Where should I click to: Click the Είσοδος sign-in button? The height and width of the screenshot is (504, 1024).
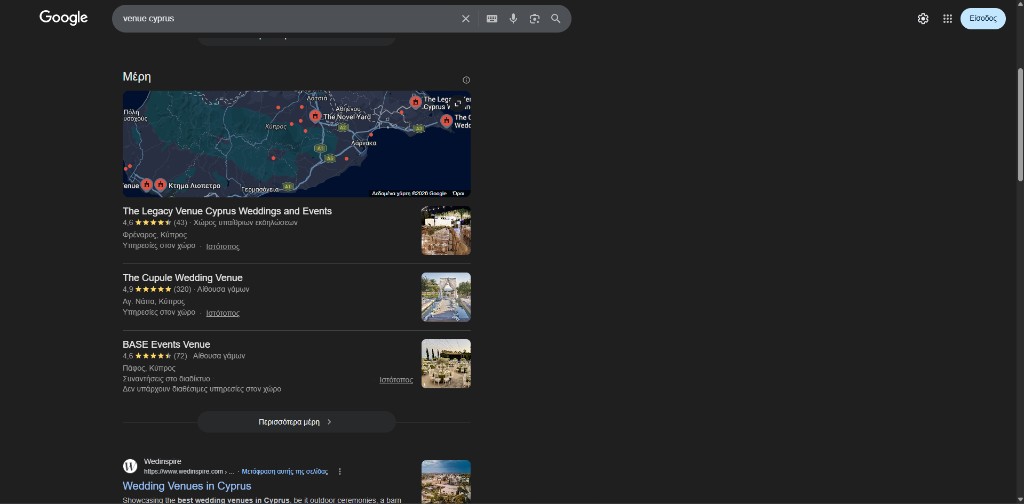pos(983,19)
